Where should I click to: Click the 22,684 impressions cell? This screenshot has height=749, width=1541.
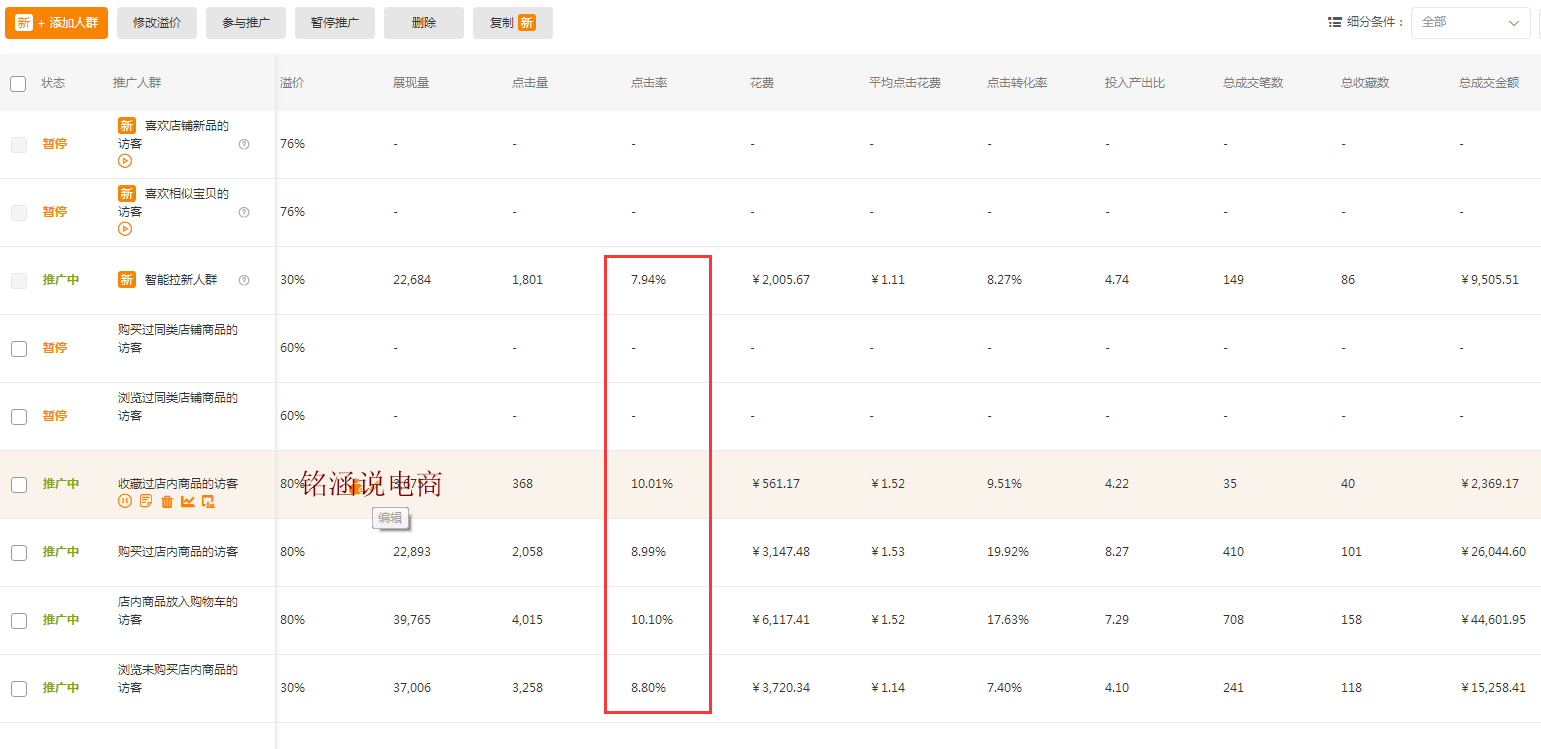(x=412, y=280)
